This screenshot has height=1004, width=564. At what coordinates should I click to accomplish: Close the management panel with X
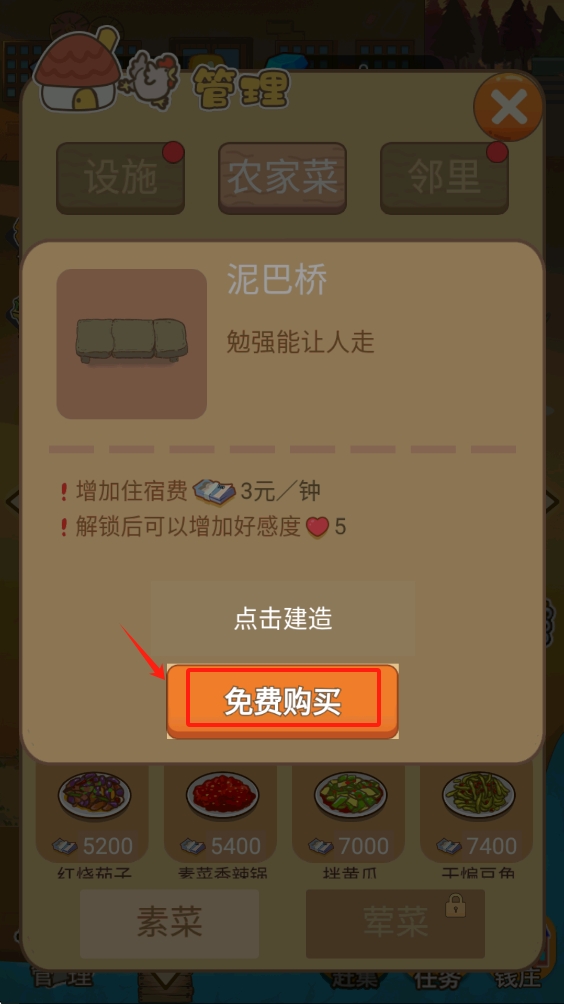pyautogui.click(x=508, y=107)
